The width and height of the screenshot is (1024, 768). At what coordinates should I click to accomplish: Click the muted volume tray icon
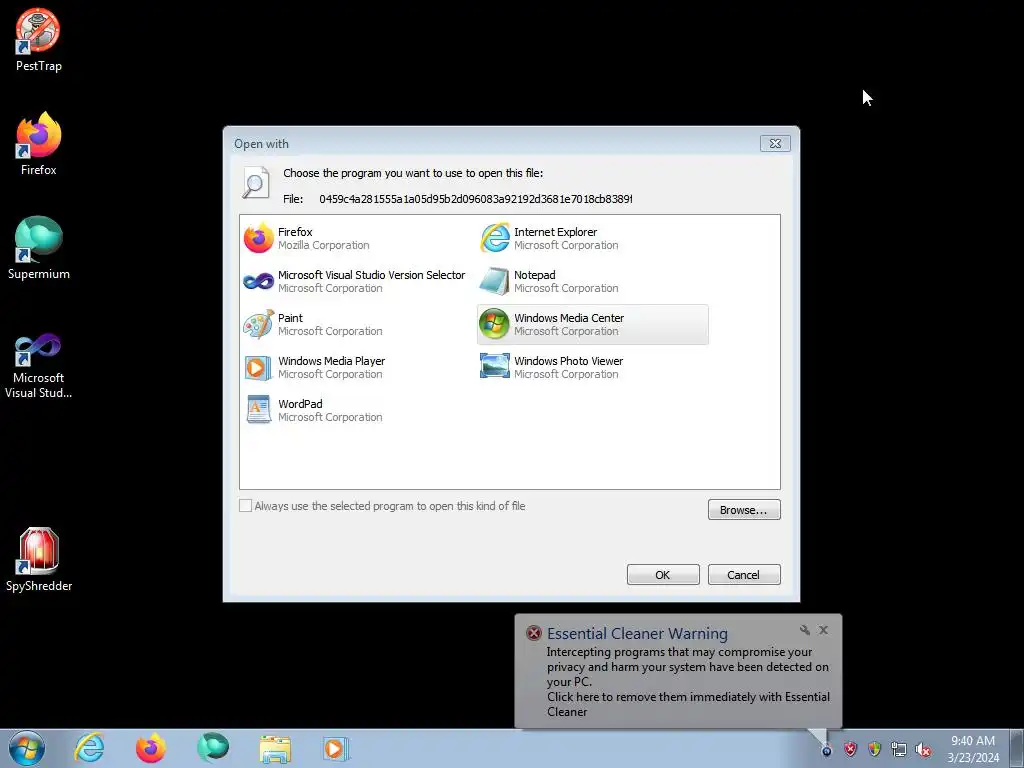[923, 750]
